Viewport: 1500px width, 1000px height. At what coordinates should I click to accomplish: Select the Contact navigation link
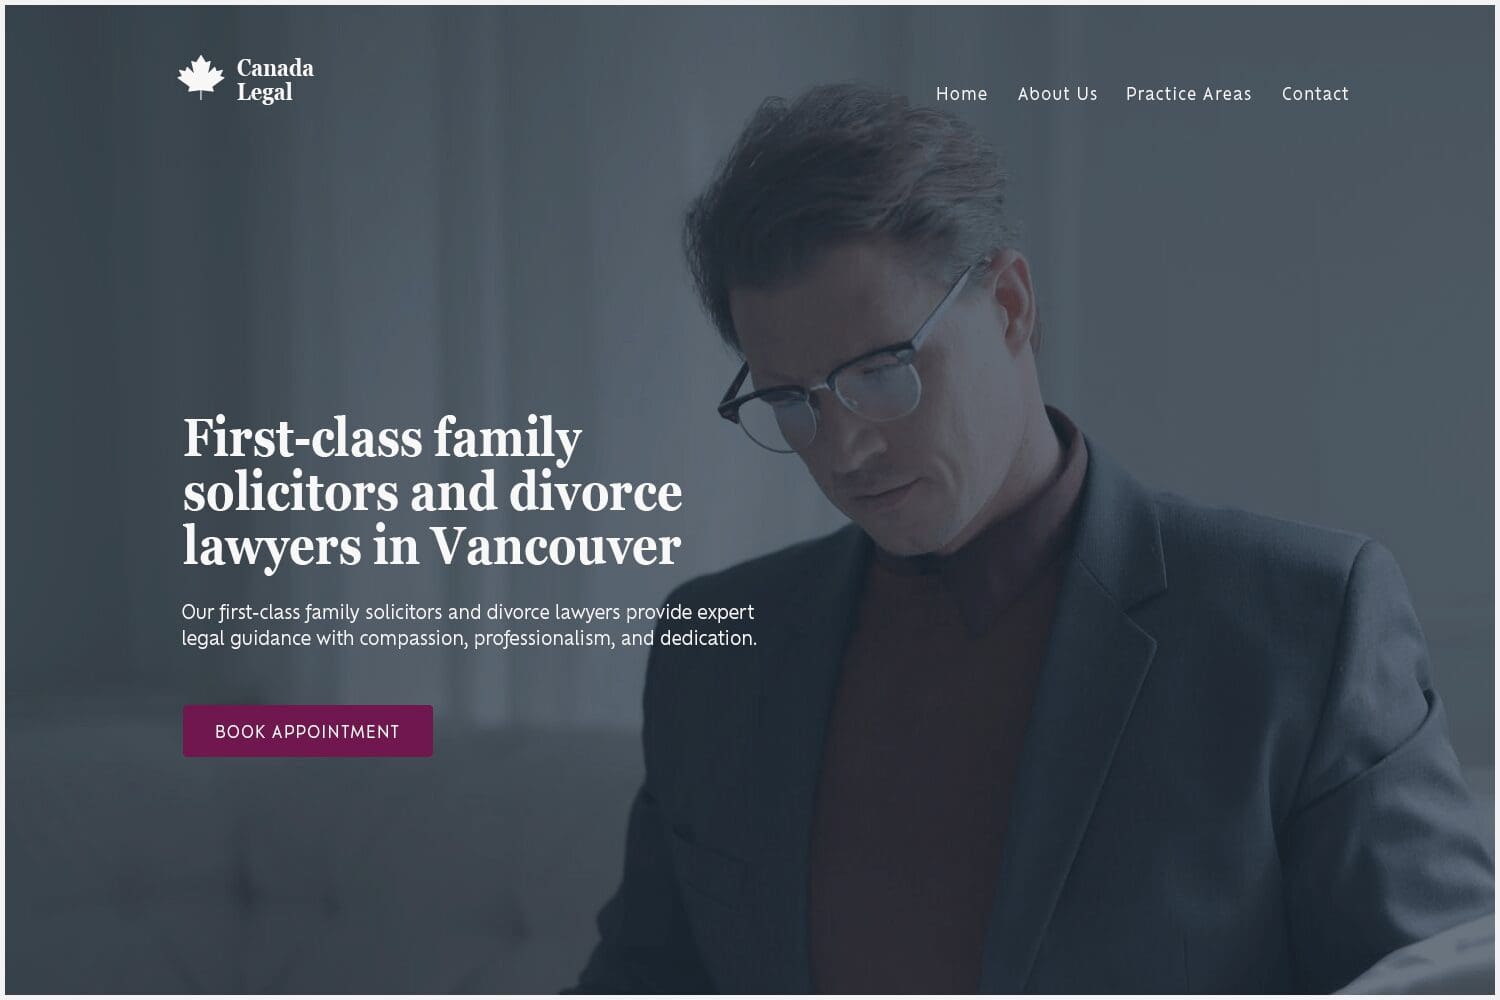click(x=1315, y=94)
